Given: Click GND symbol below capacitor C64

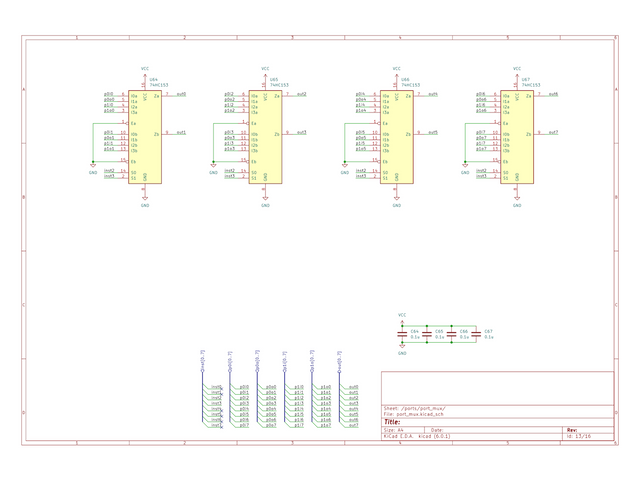Looking at the screenshot, I should [x=403, y=351].
